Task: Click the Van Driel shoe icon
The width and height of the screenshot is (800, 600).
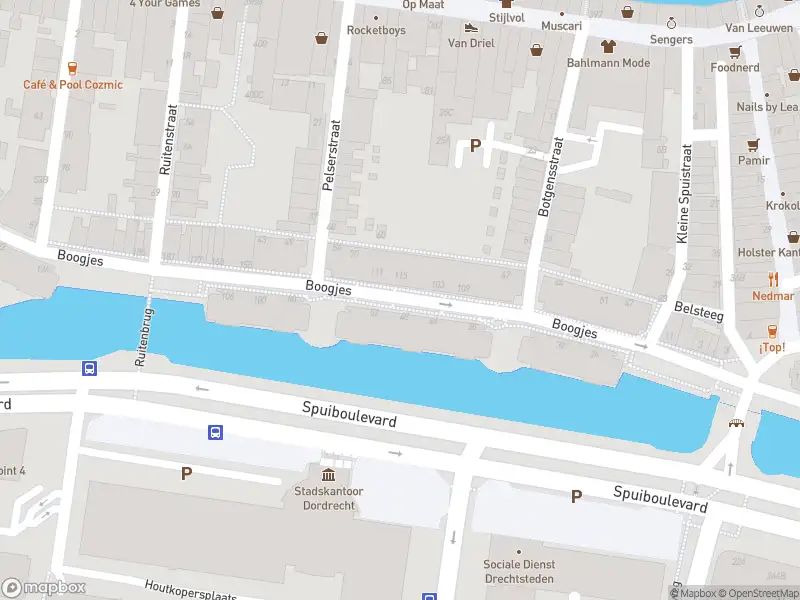Action: pos(471,28)
